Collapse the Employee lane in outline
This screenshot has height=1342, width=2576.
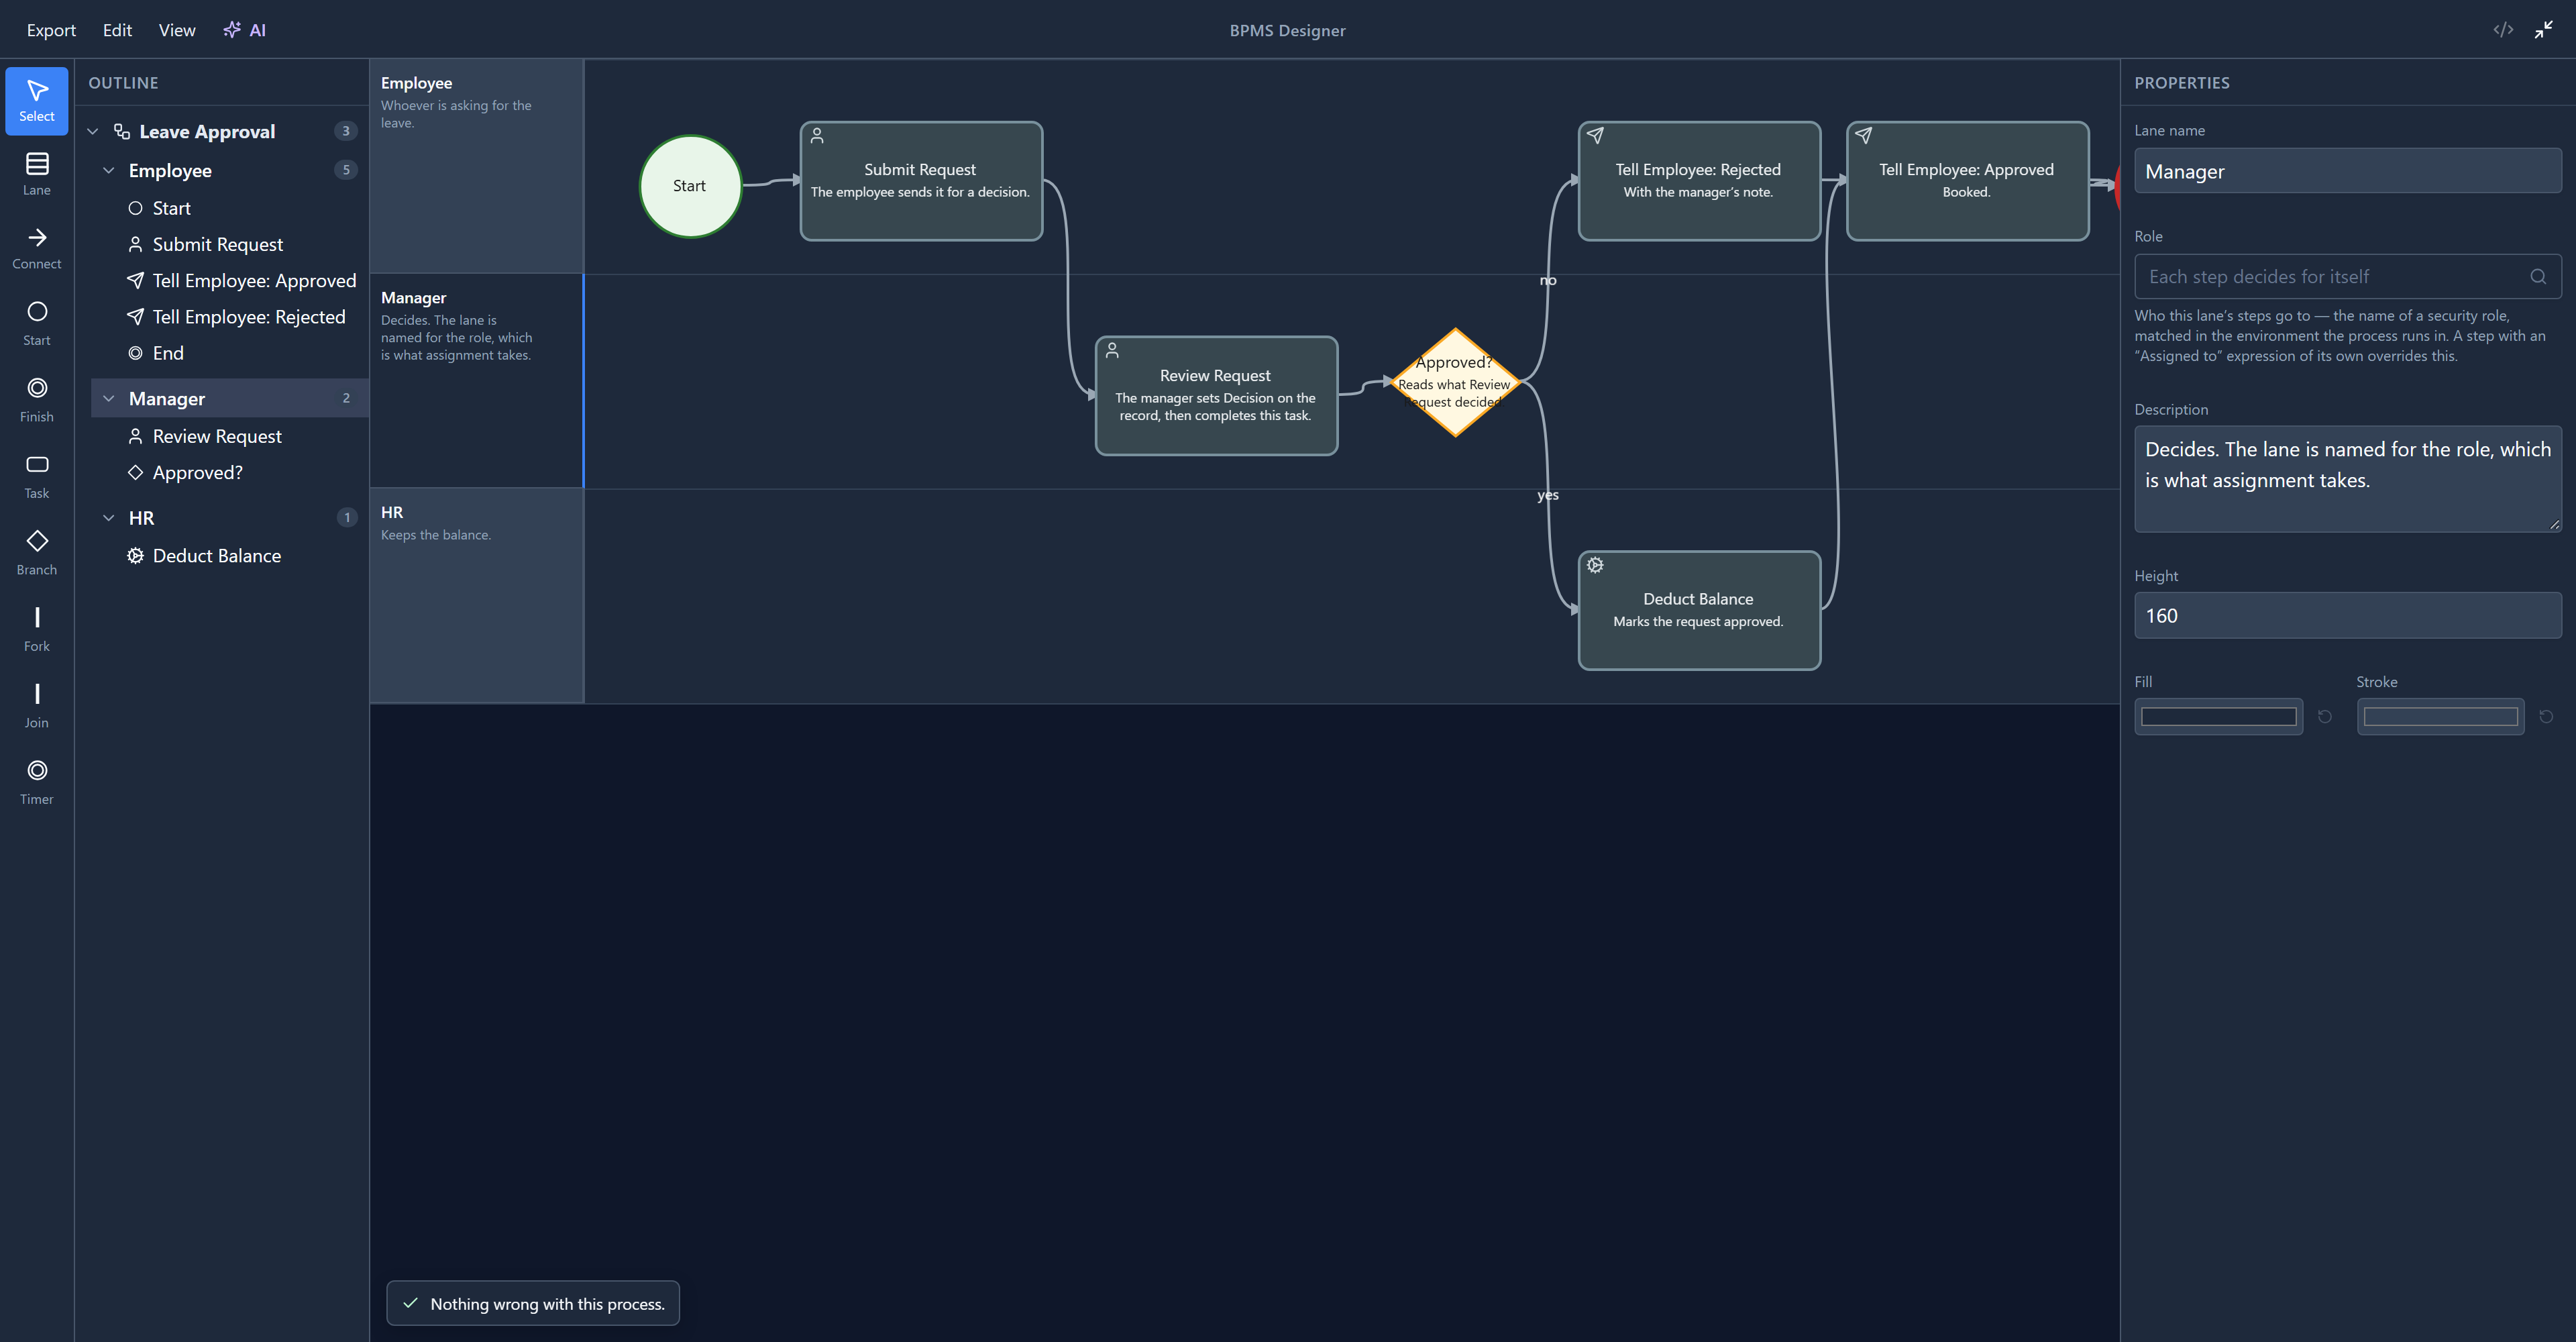(x=109, y=171)
